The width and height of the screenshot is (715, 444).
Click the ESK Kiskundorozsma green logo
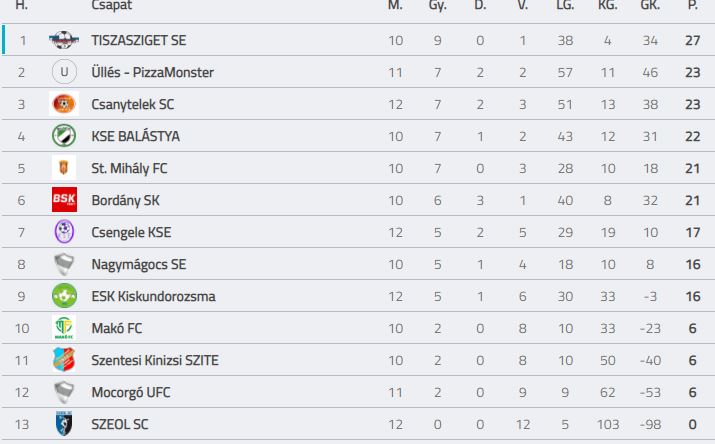point(64,296)
